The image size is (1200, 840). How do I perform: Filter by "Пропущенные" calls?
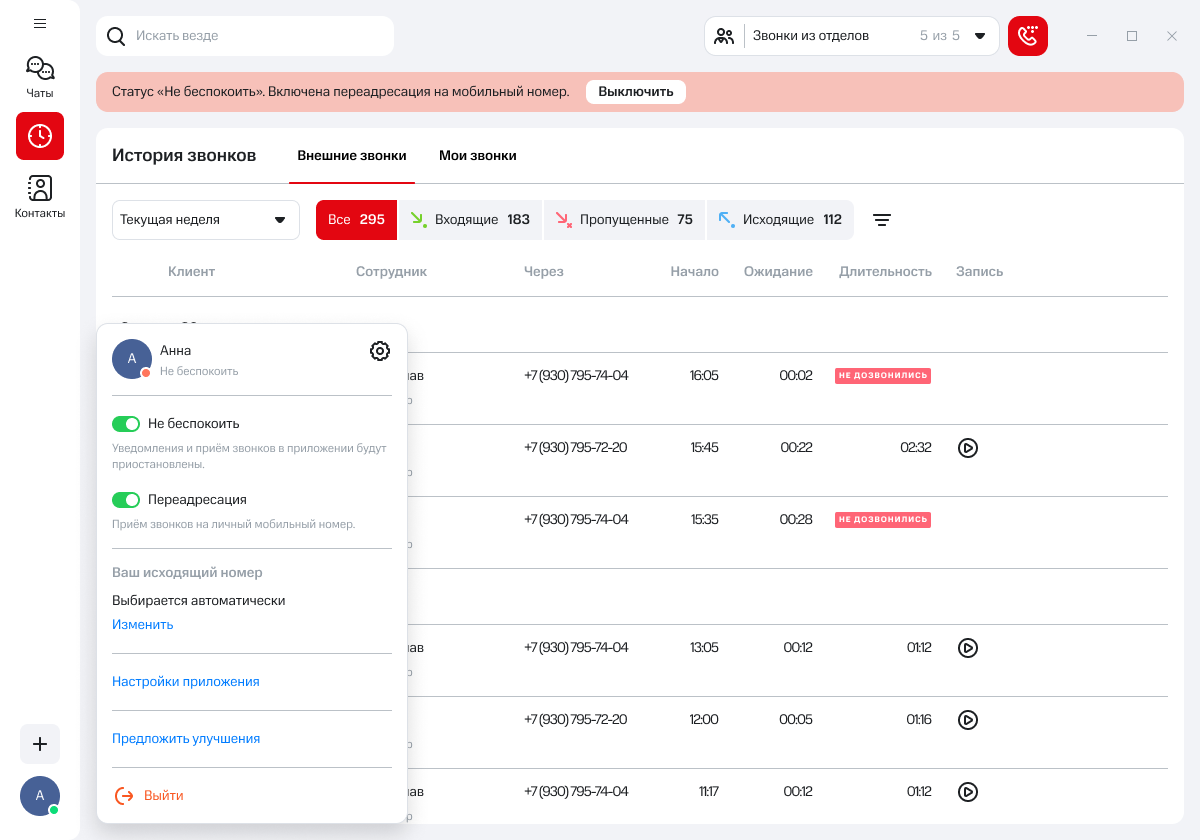click(625, 220)
